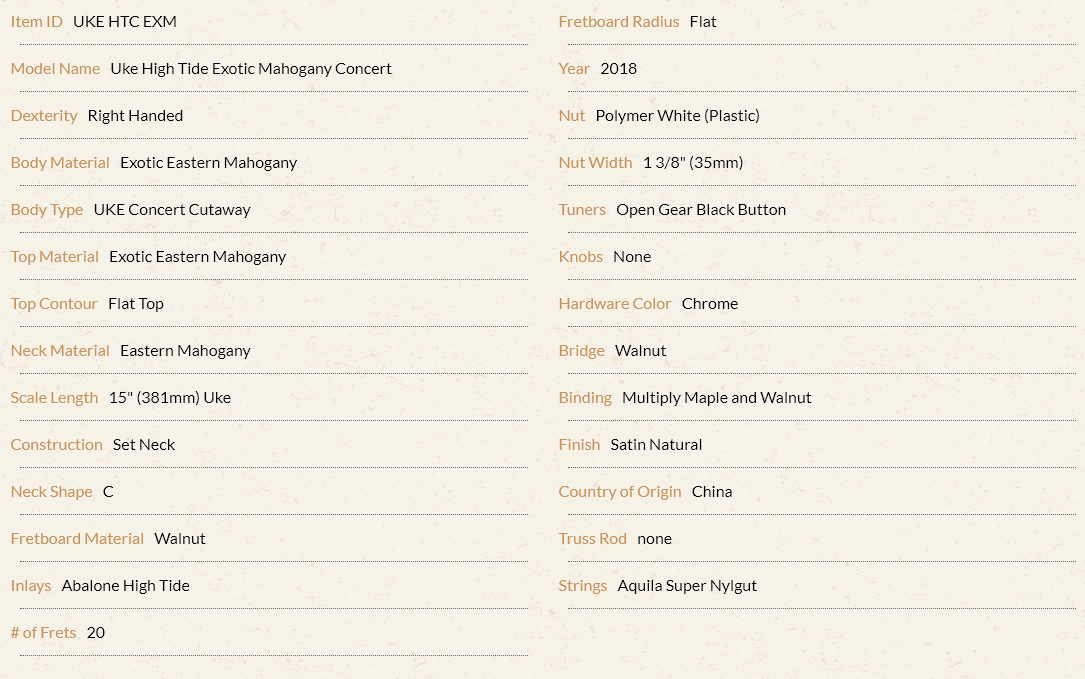Select the fret count value "20"
Screen dimensions: 1085x679
pos(96,633)
